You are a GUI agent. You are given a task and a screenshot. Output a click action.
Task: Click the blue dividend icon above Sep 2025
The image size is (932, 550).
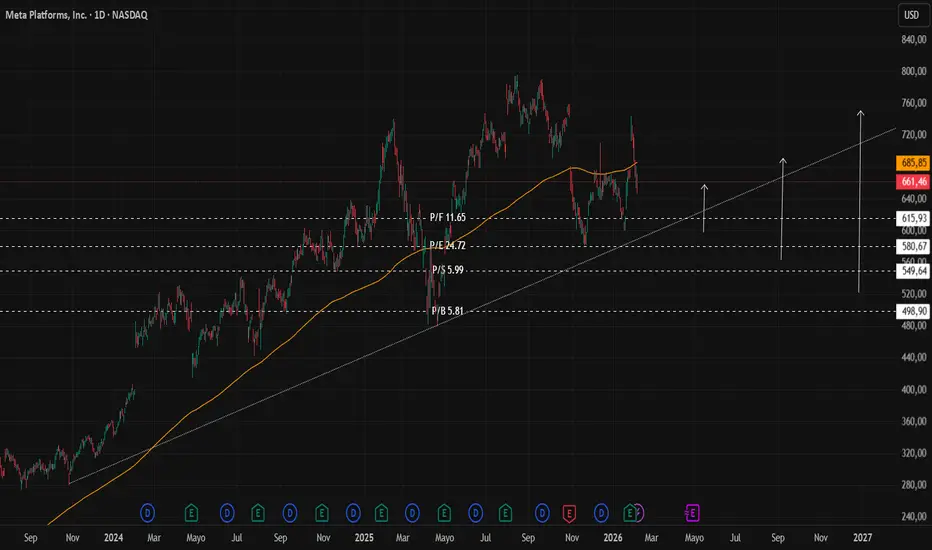[541, 513]
